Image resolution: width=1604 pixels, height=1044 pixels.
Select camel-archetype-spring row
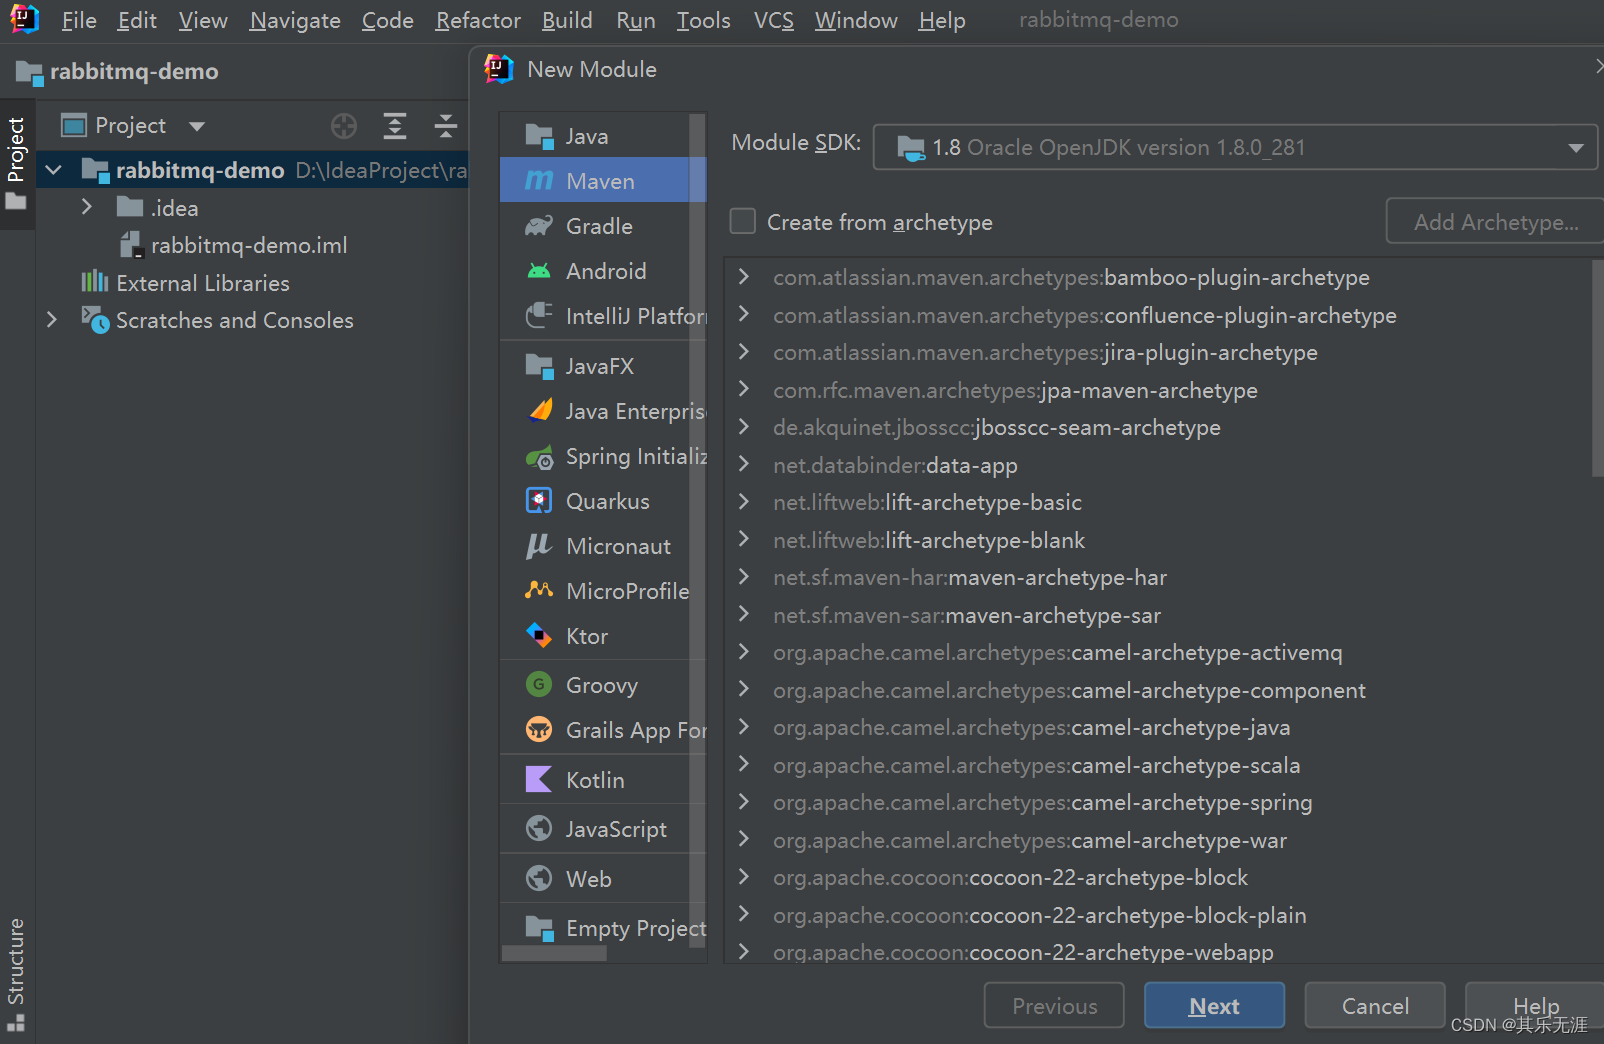coord(1160,802)
